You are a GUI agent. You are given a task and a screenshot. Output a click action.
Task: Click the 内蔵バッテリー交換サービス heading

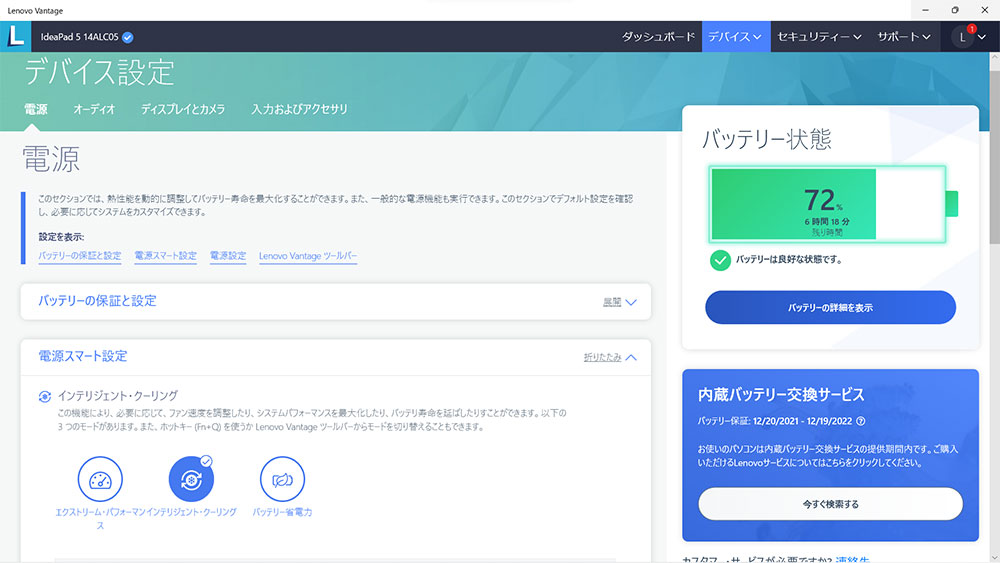781,395
